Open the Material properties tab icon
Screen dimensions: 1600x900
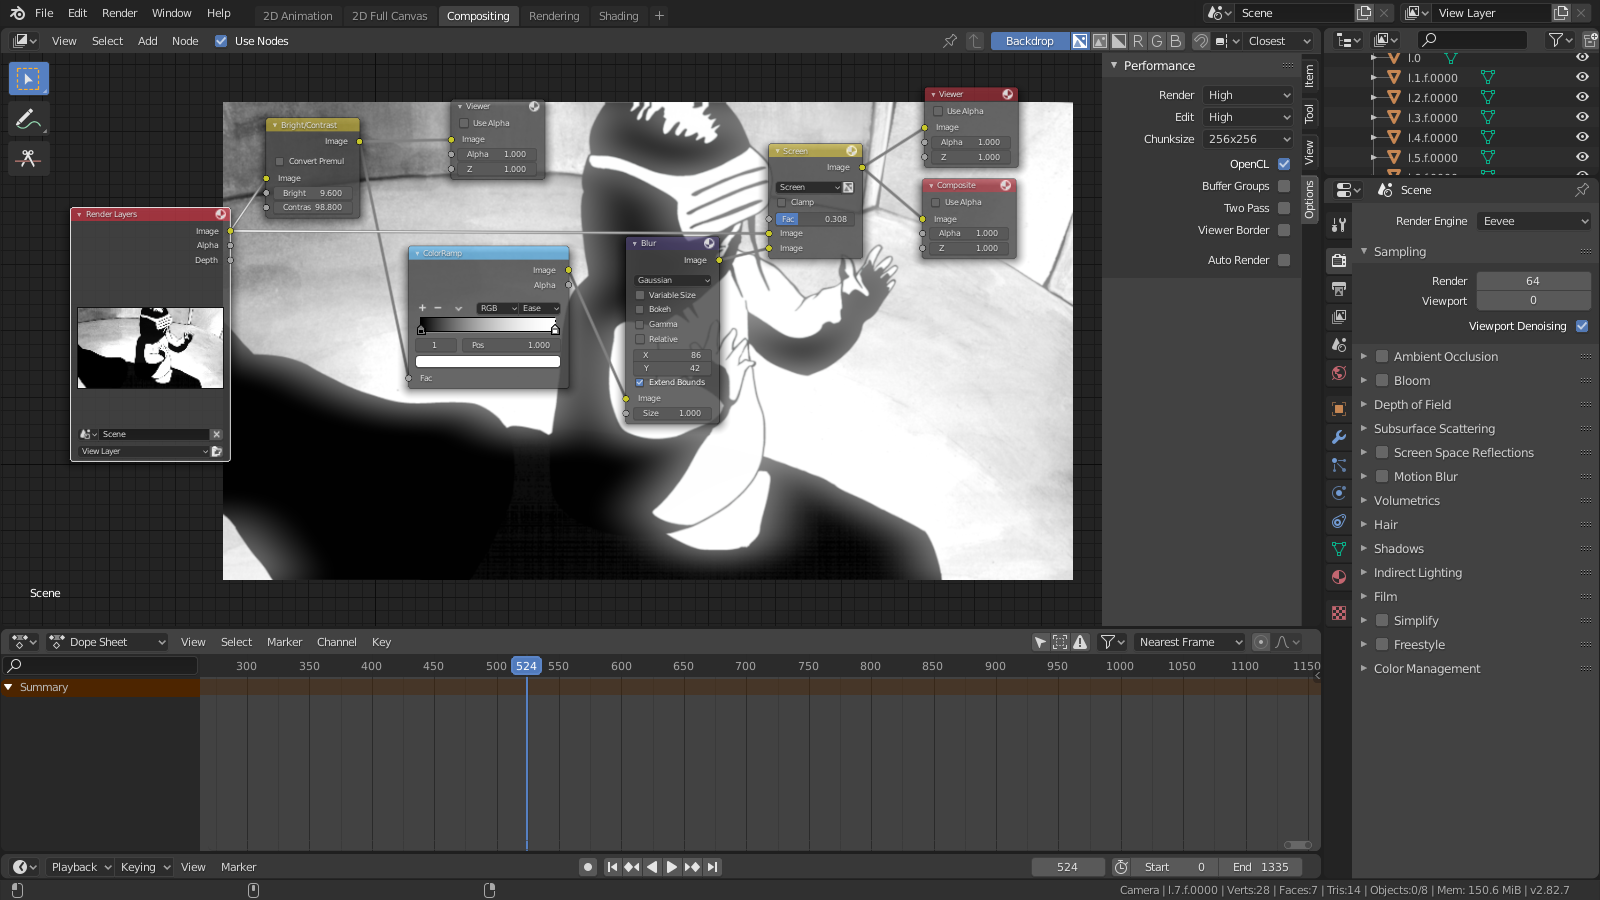coord(1339,577)
